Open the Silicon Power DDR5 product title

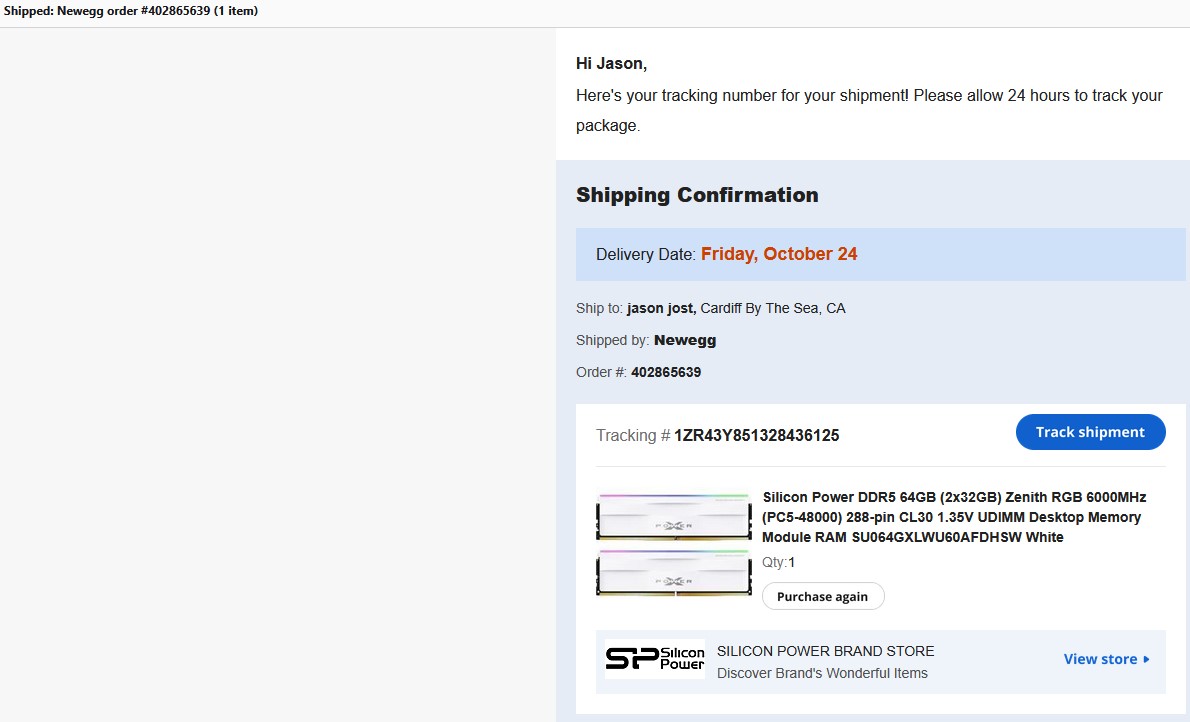click(x=953, y=517)
